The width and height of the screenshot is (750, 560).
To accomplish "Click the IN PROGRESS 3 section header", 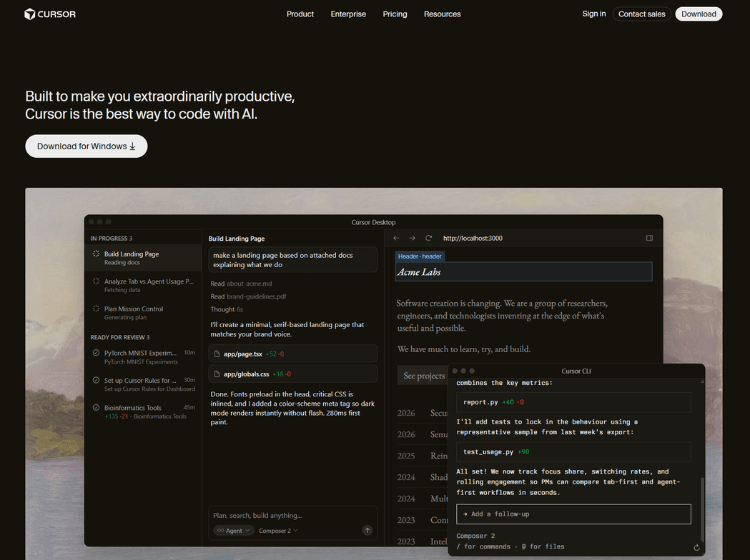I will click(x=111, y=238).
